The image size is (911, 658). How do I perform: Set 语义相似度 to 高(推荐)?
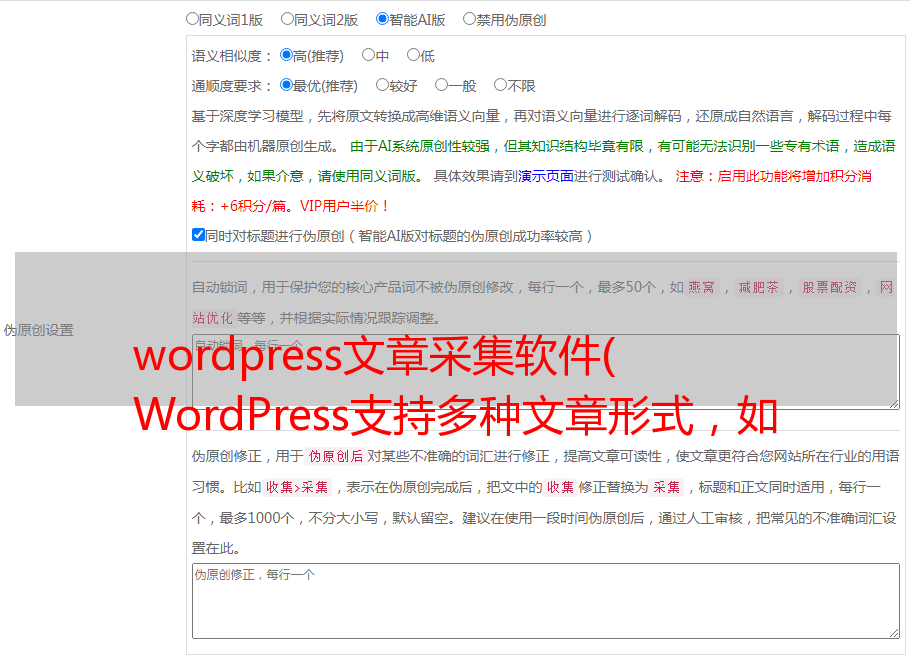(x=286, y=55)
